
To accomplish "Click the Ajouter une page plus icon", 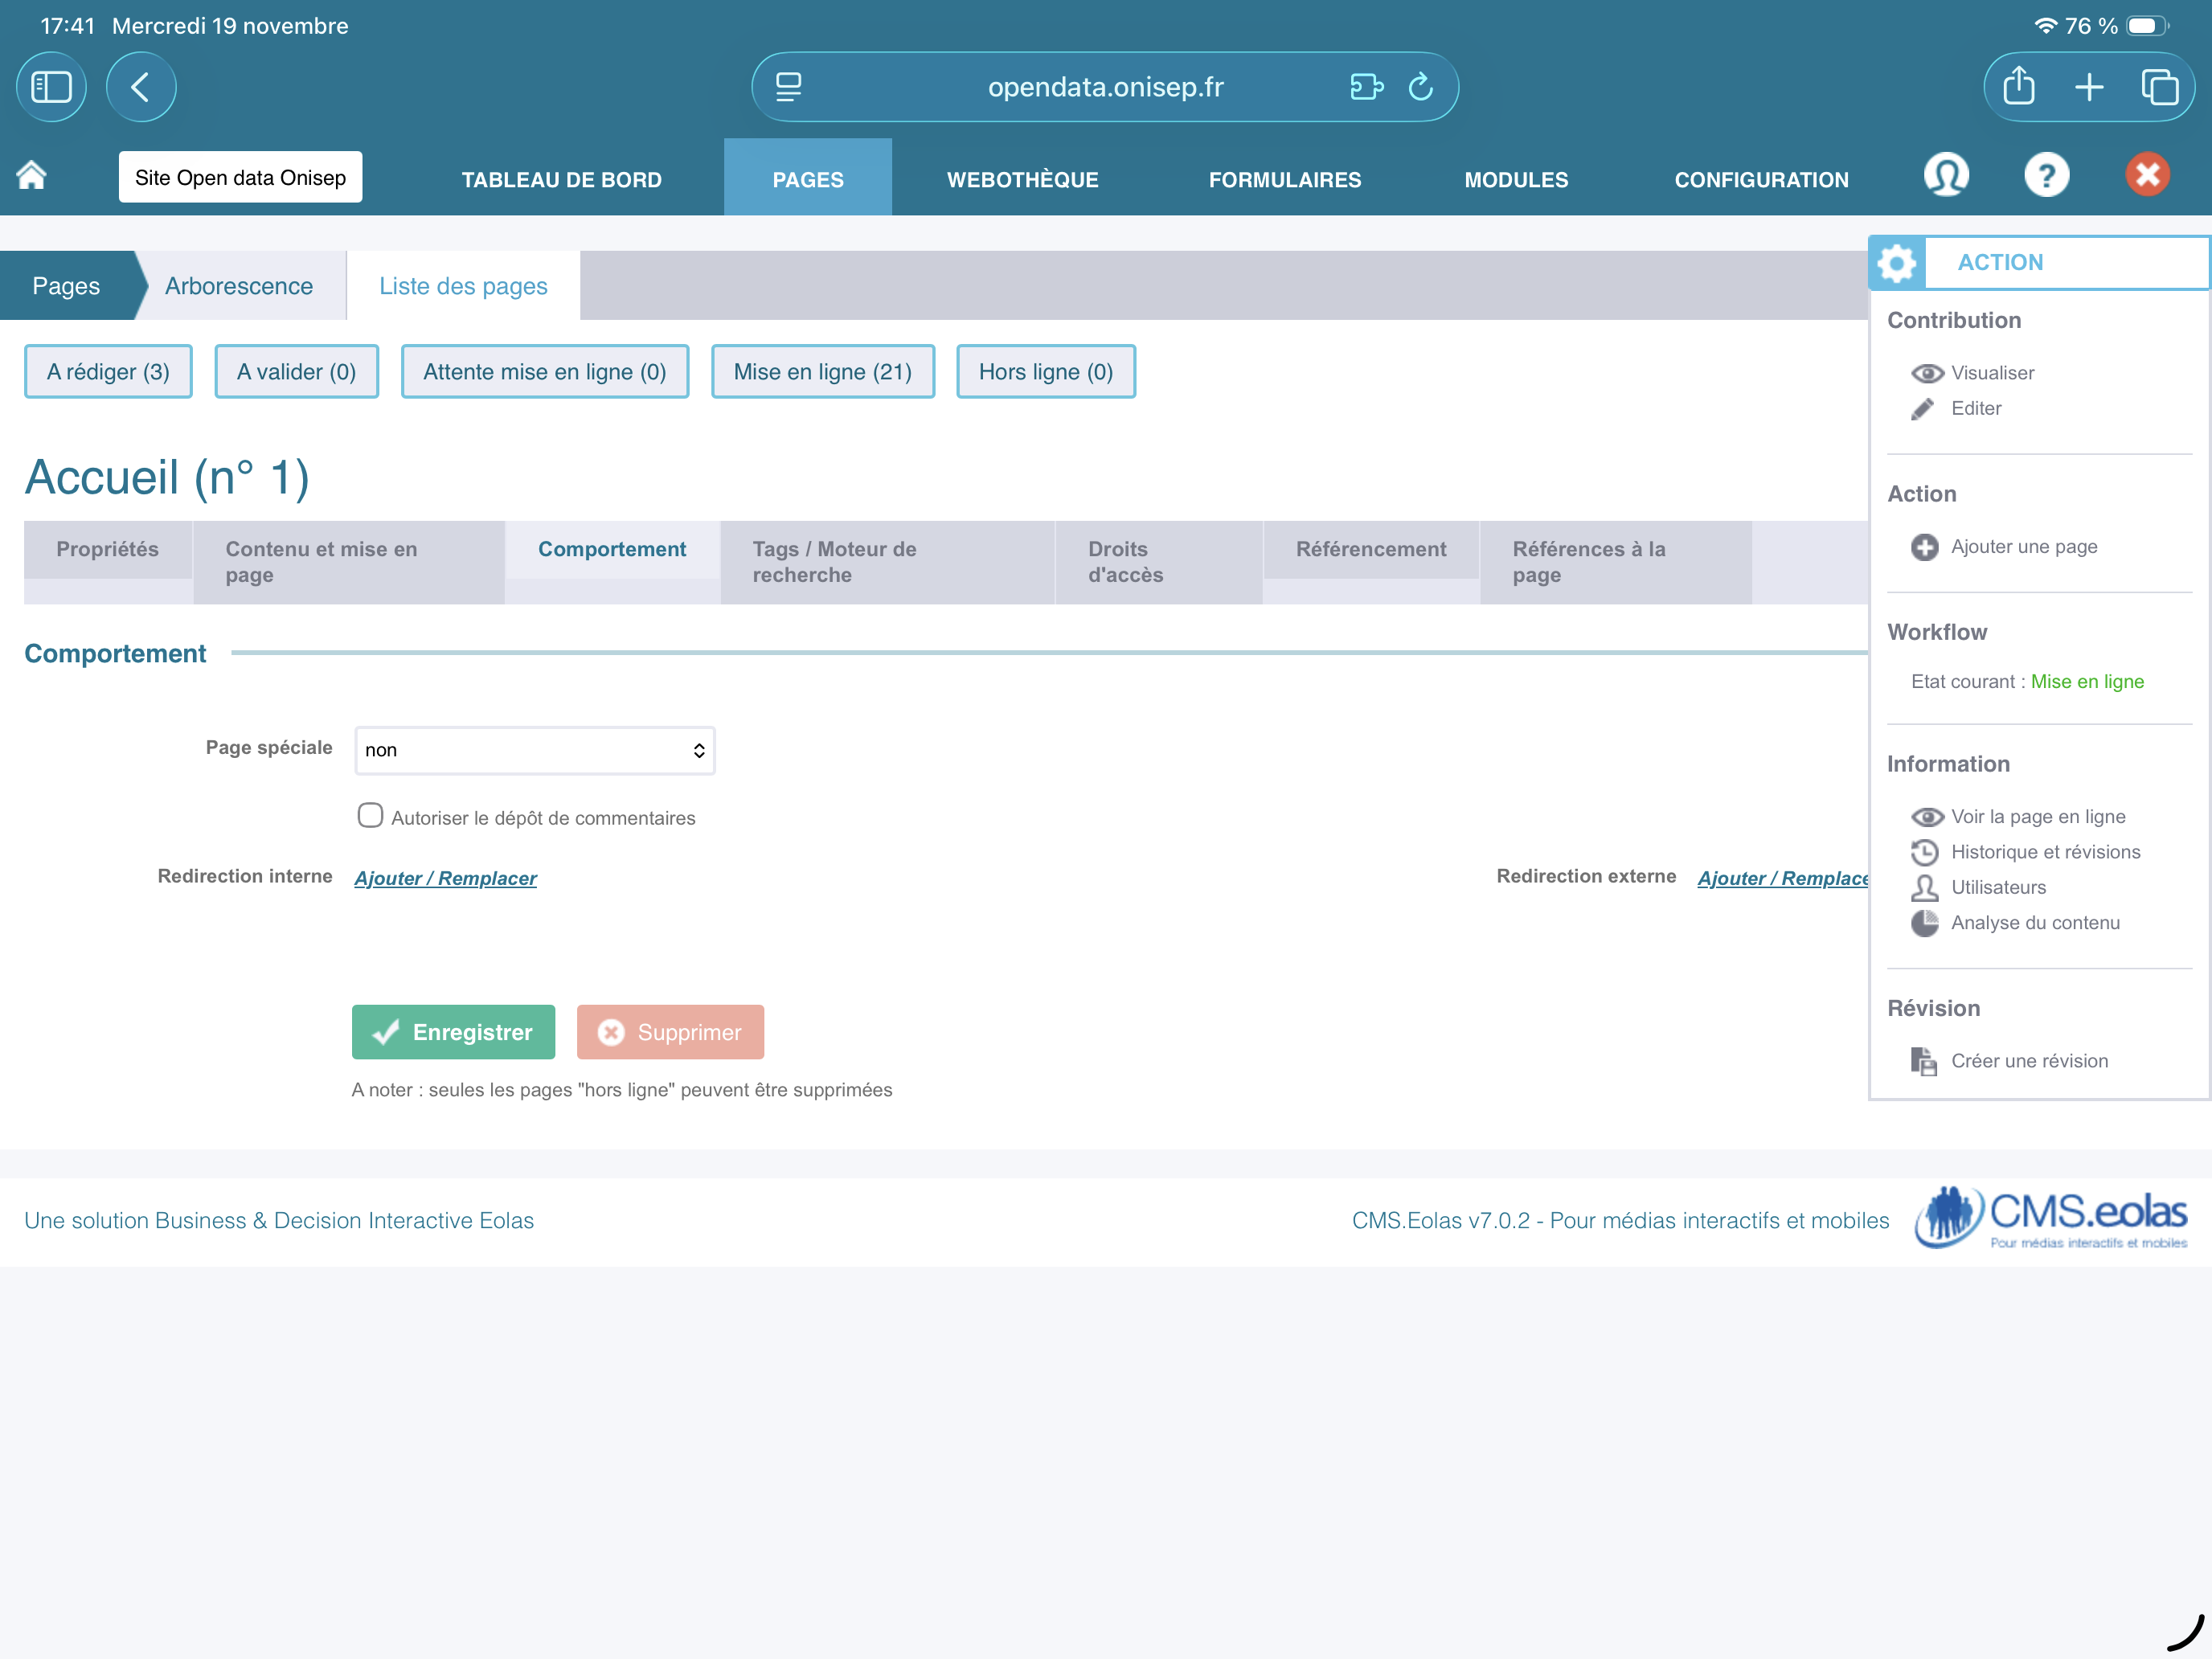I will 1924,547.
